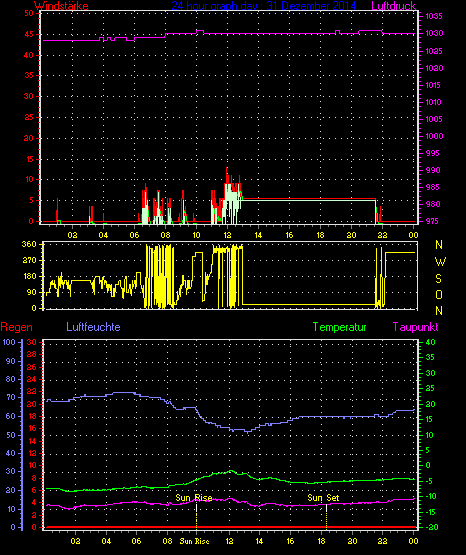466x555 pixels.
Task: Click the 980 pressure axis value
Action: coord(434,204)
